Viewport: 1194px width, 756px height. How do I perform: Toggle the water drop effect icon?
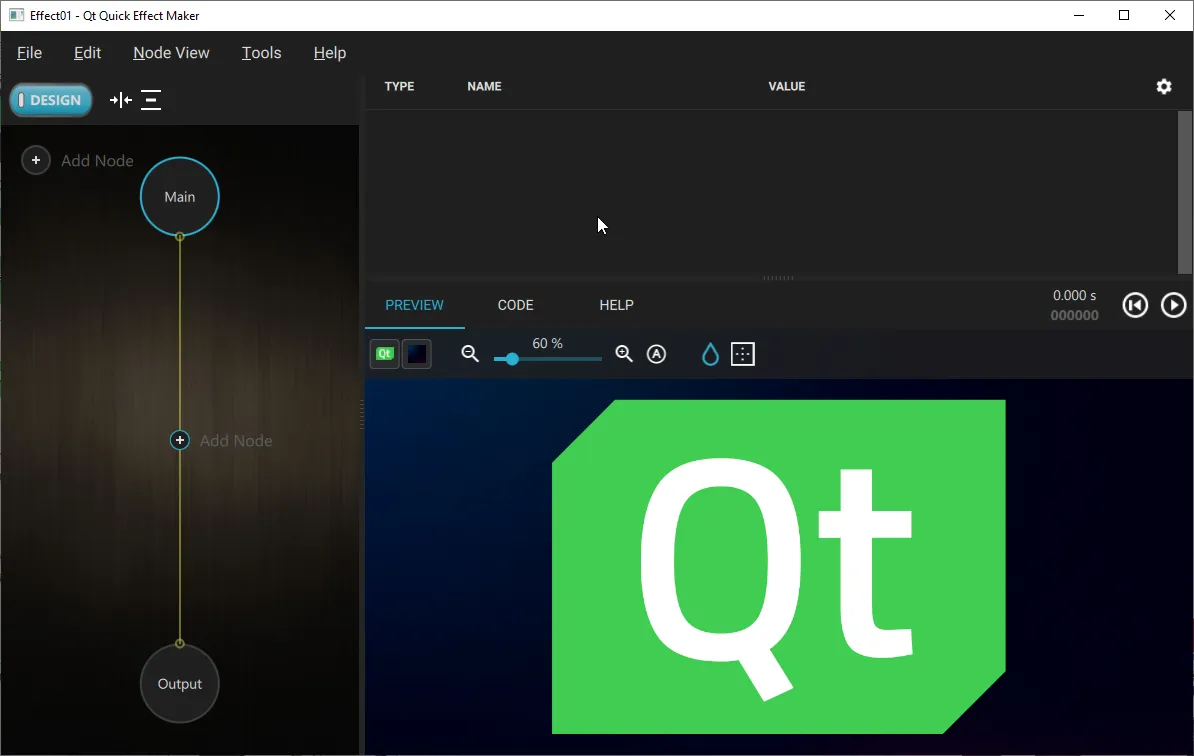(710, 353)
